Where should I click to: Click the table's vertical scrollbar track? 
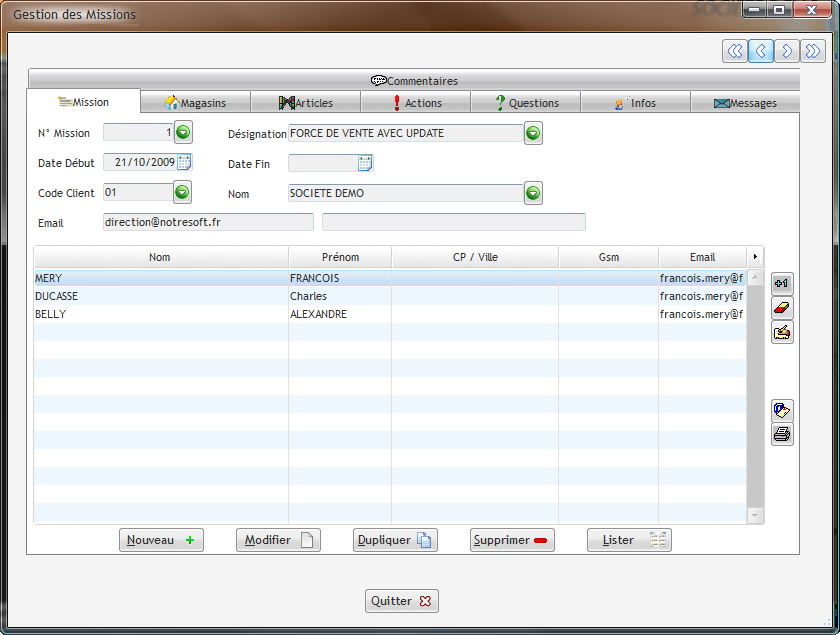pos(756,400)
